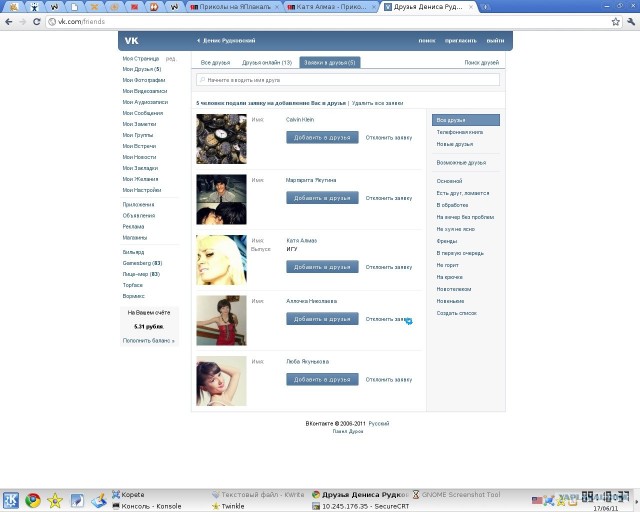Open Люба Якунькова's avatar photo
The image size is (640, 512).
click(221, 381)
